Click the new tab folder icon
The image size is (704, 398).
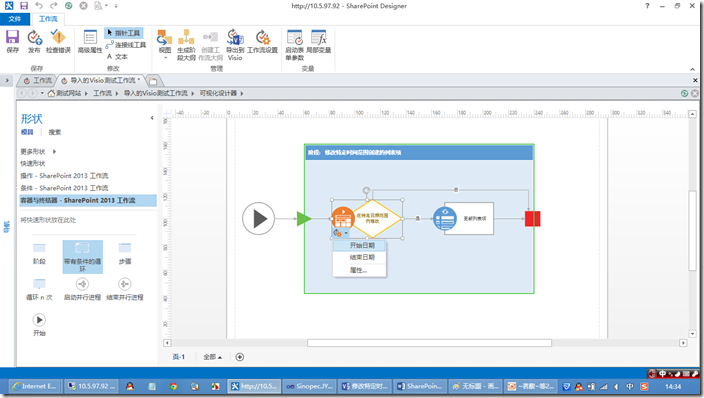153,81
